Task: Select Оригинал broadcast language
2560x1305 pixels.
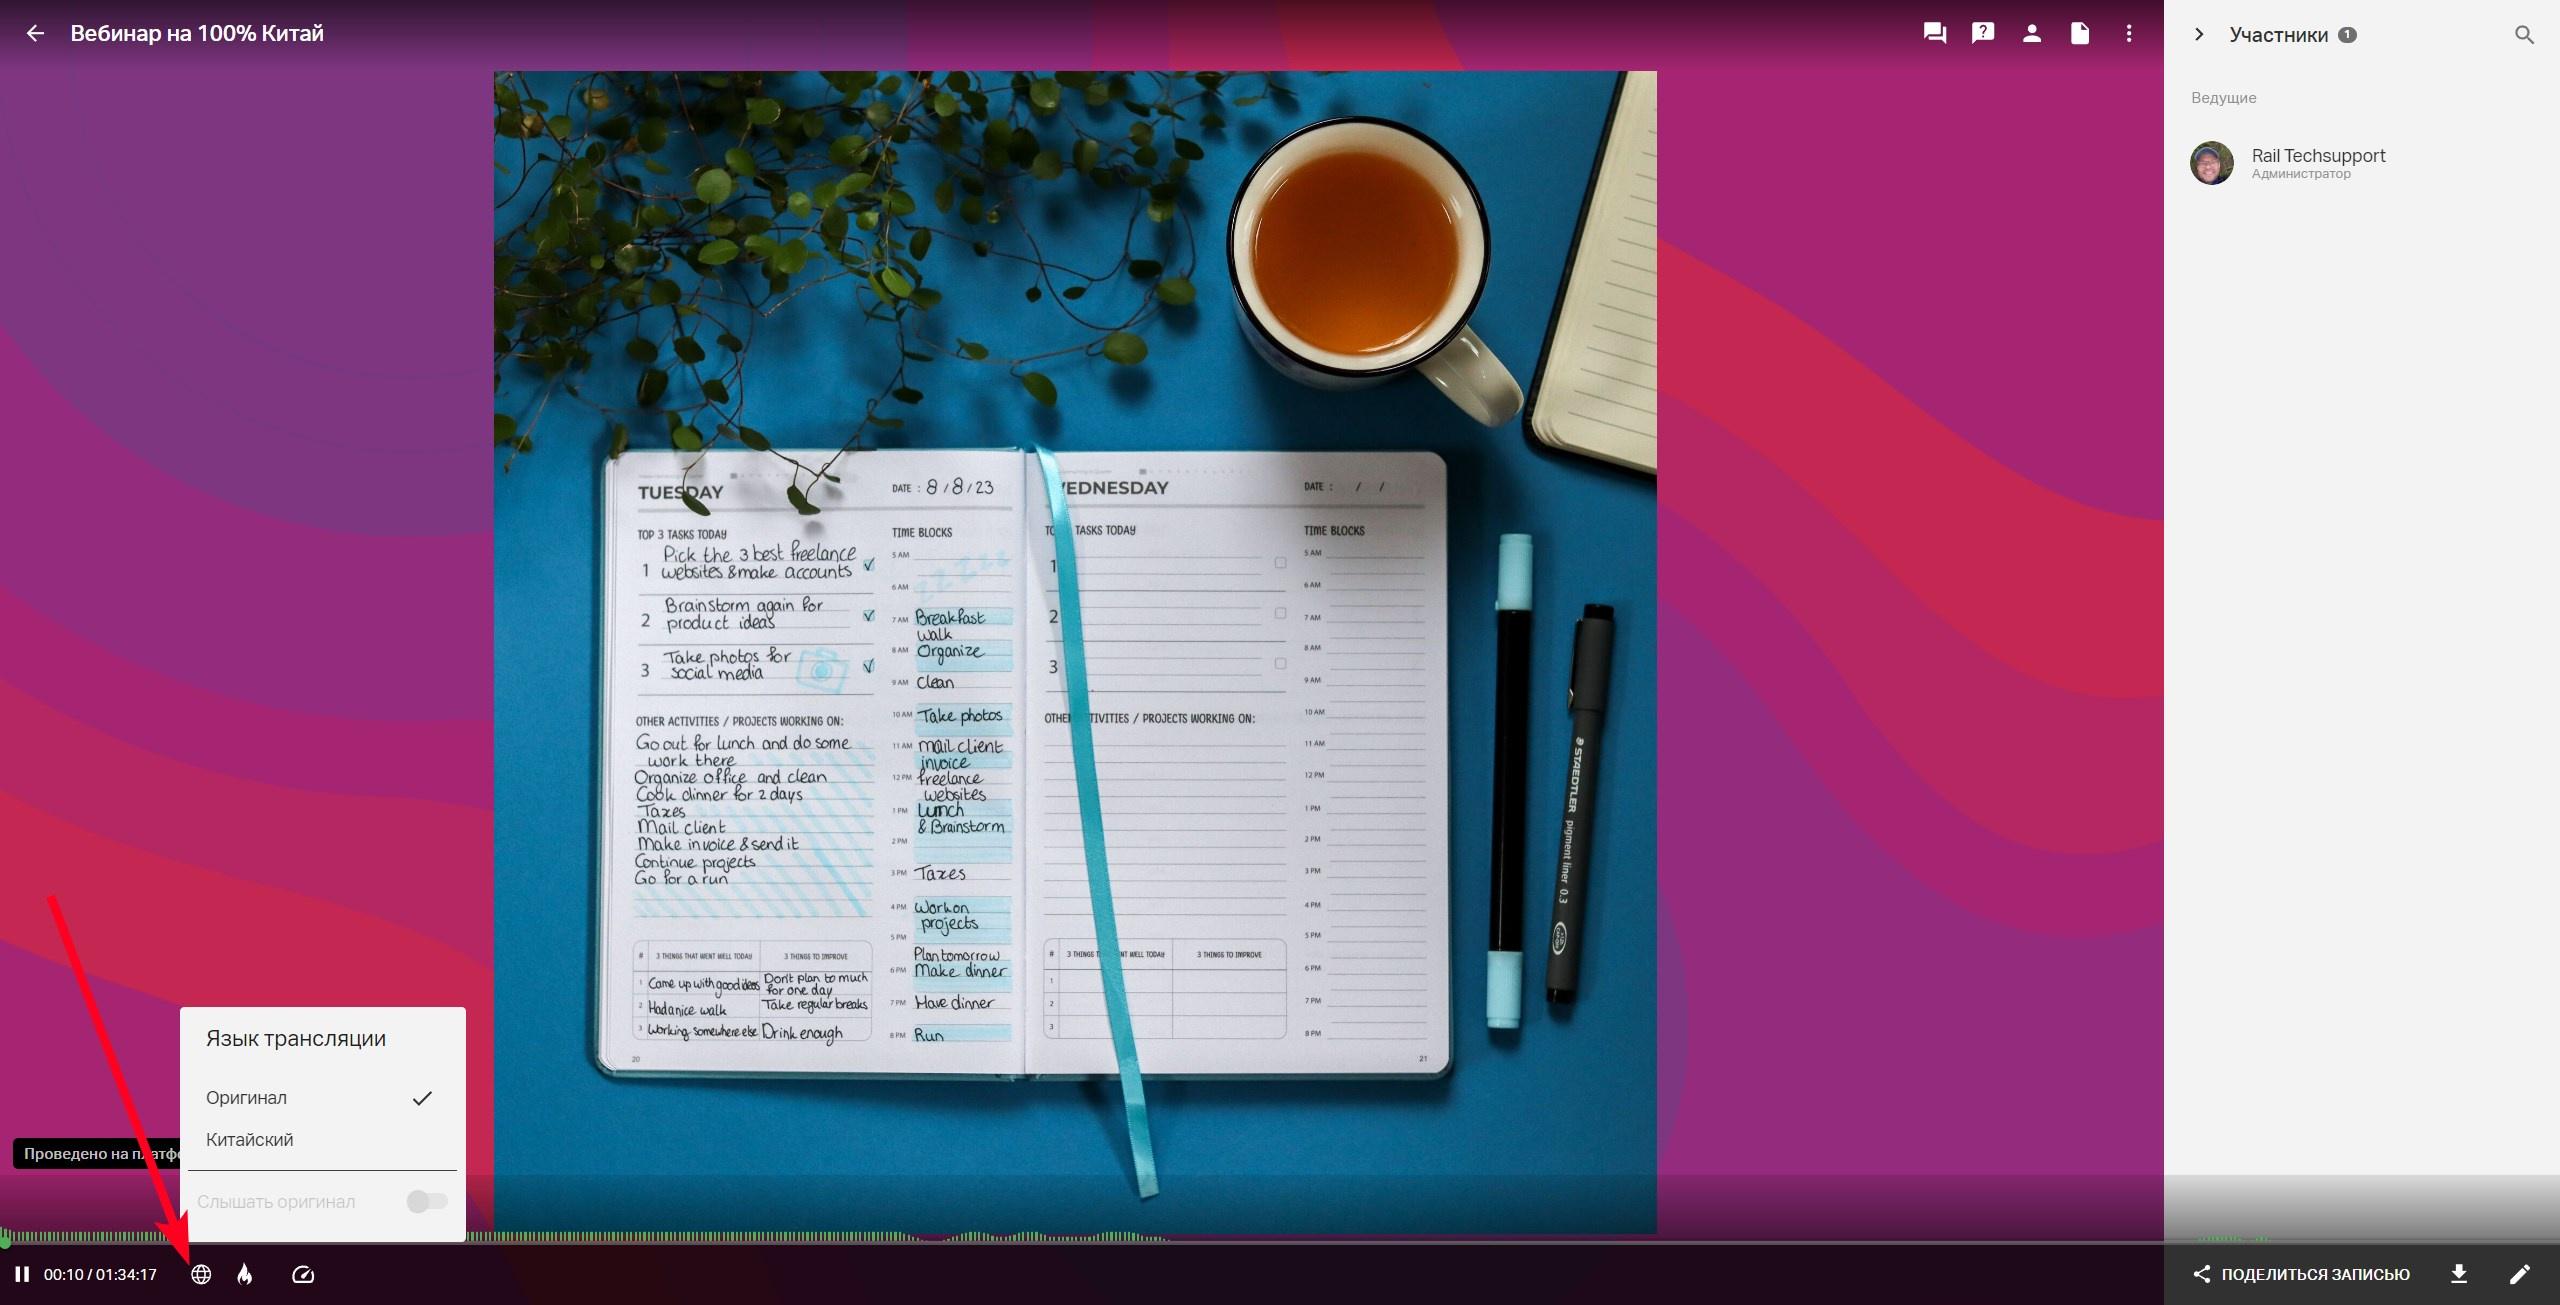Action: coord(322,1098)
